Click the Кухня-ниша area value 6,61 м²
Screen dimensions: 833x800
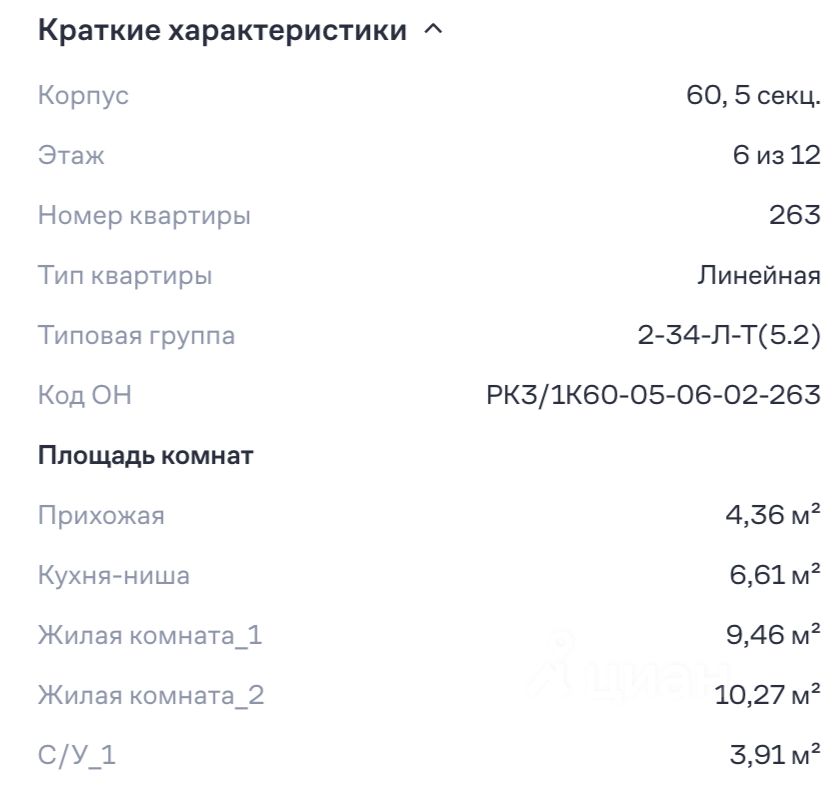(x=775, y=575)
